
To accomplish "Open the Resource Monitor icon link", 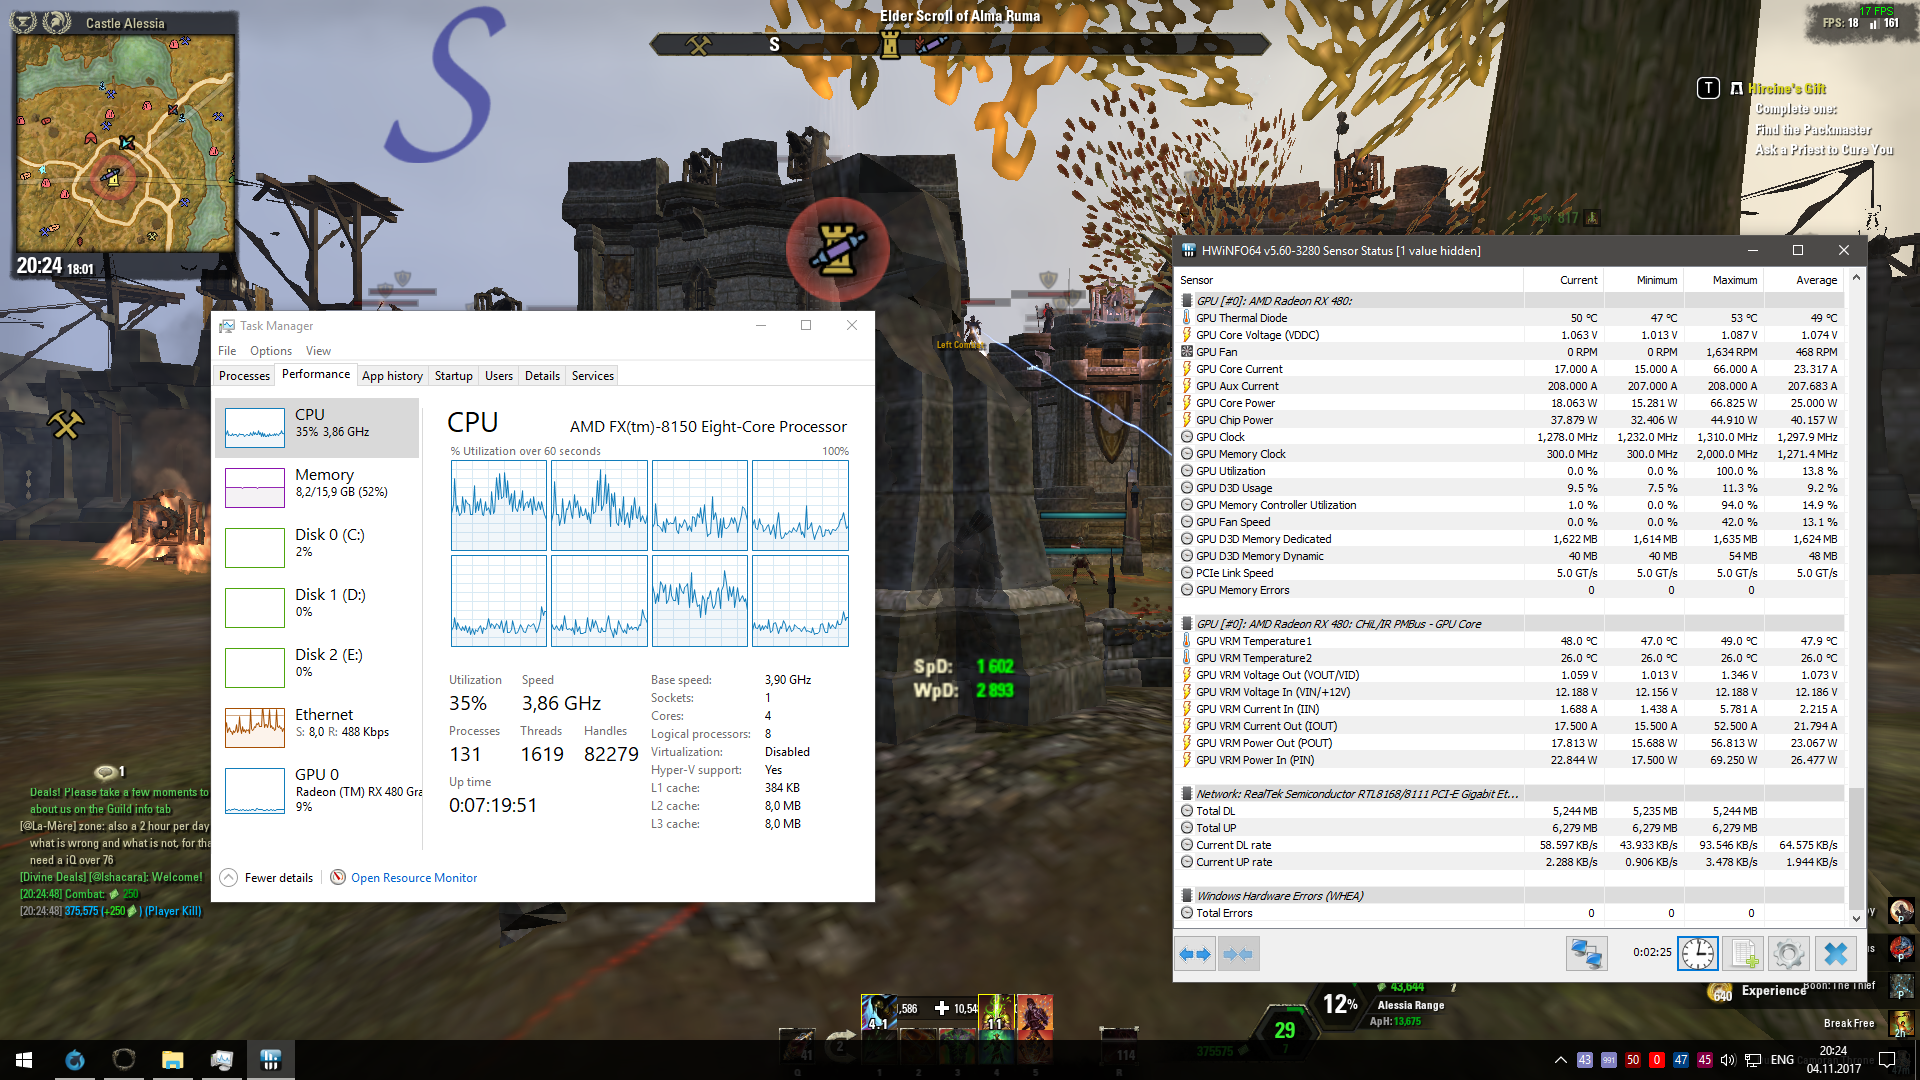I will pos(338,877).
